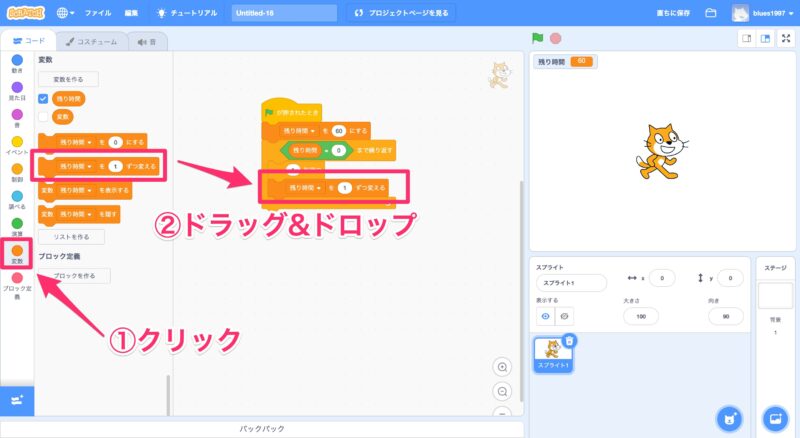Uncheck the 残り時間 variable checkbox
Viewport: 800px width, 438px height.
(x=43, y=99)
